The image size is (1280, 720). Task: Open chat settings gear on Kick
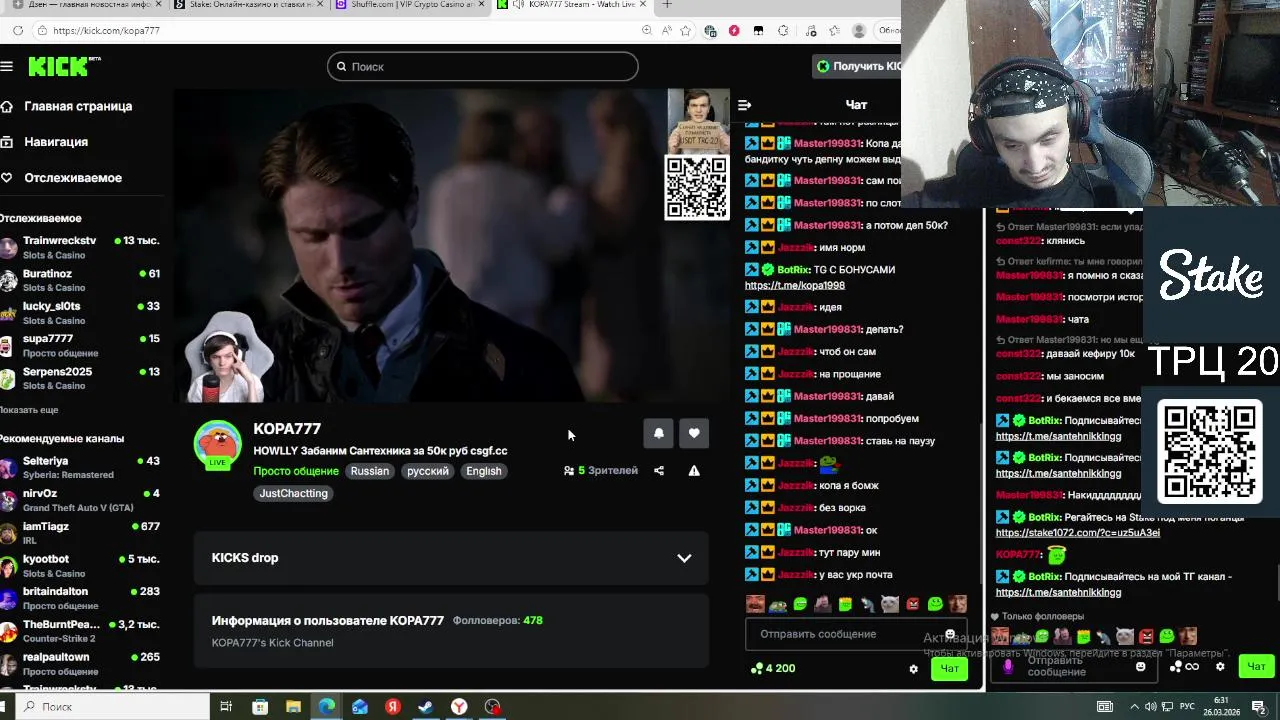click(913, 669)
